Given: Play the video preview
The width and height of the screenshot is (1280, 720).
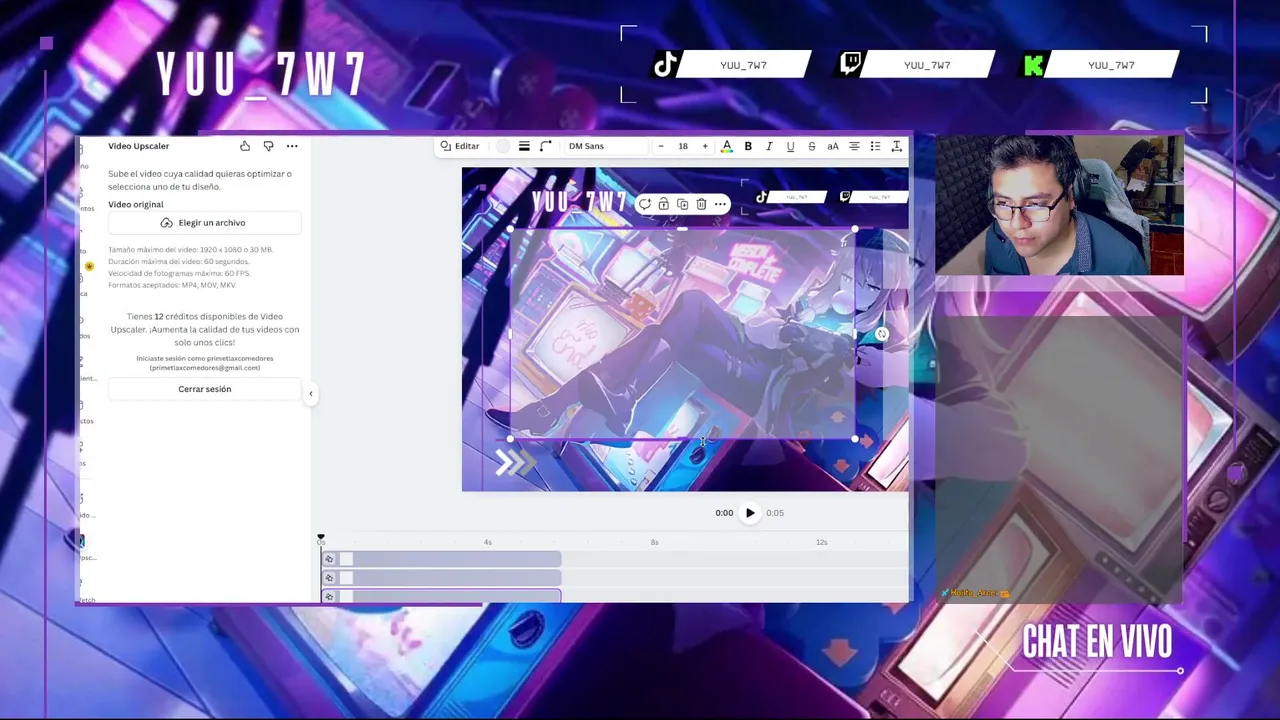Looking at the screenshot, I should click(x=750, y=513).
